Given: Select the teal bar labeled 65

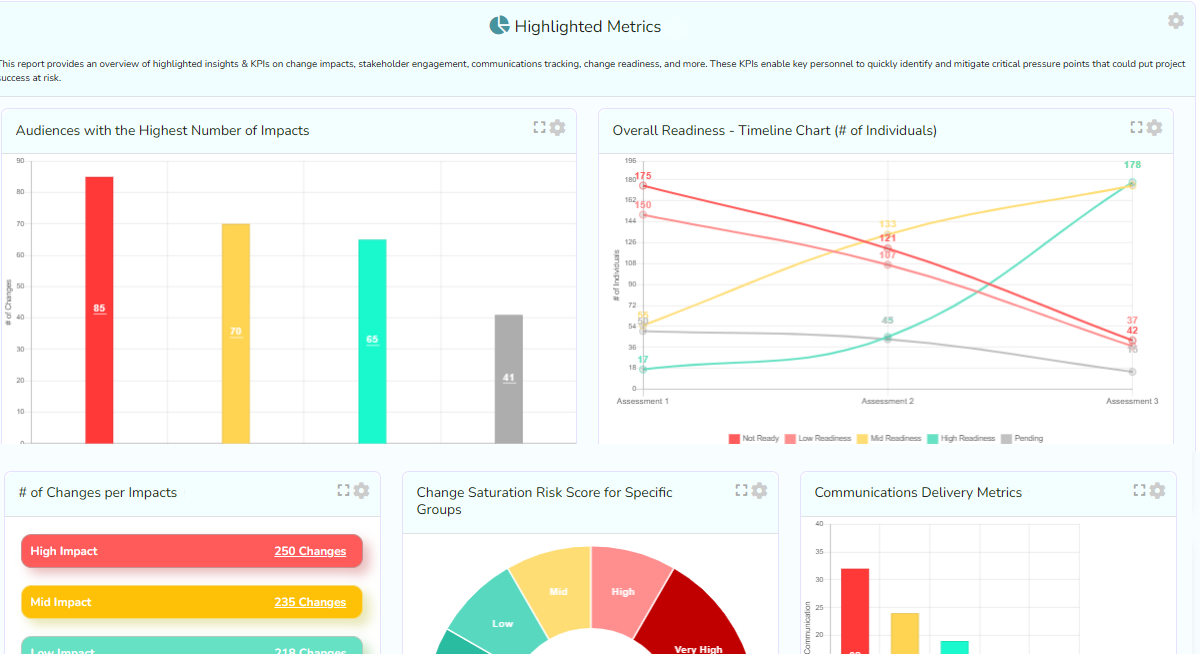Looking at the screenshot, I should 372,341.
